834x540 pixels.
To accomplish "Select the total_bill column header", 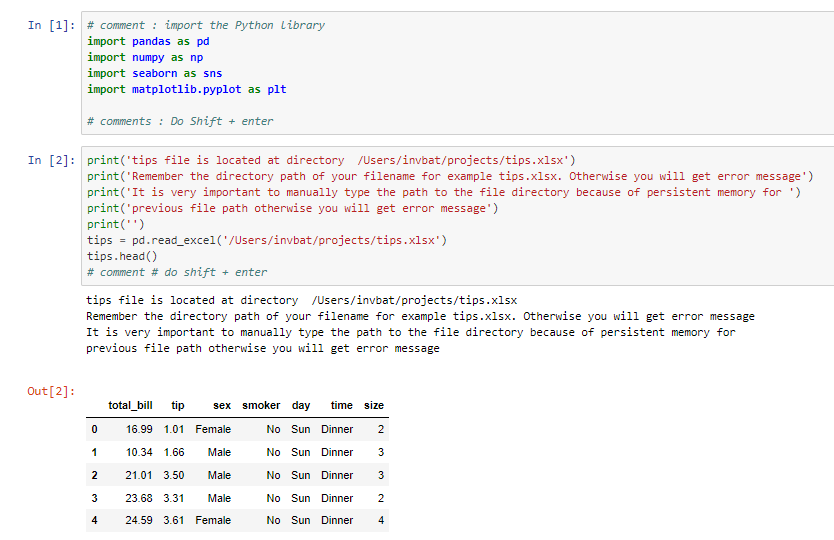I will click(130, 405).
